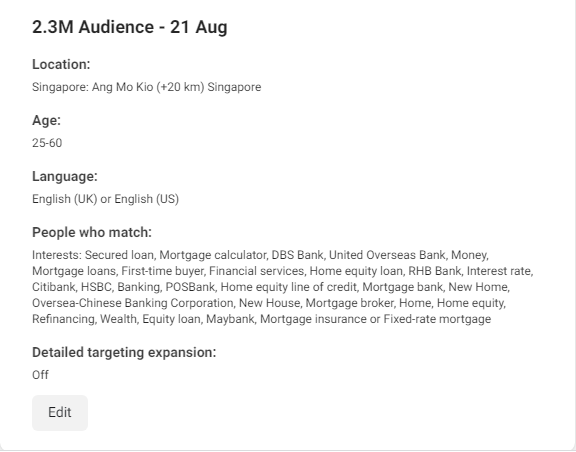Viewport: 576px width, 452px height.
Task: Click the 'People who match:' label
Action: click(x=92, y=233)
